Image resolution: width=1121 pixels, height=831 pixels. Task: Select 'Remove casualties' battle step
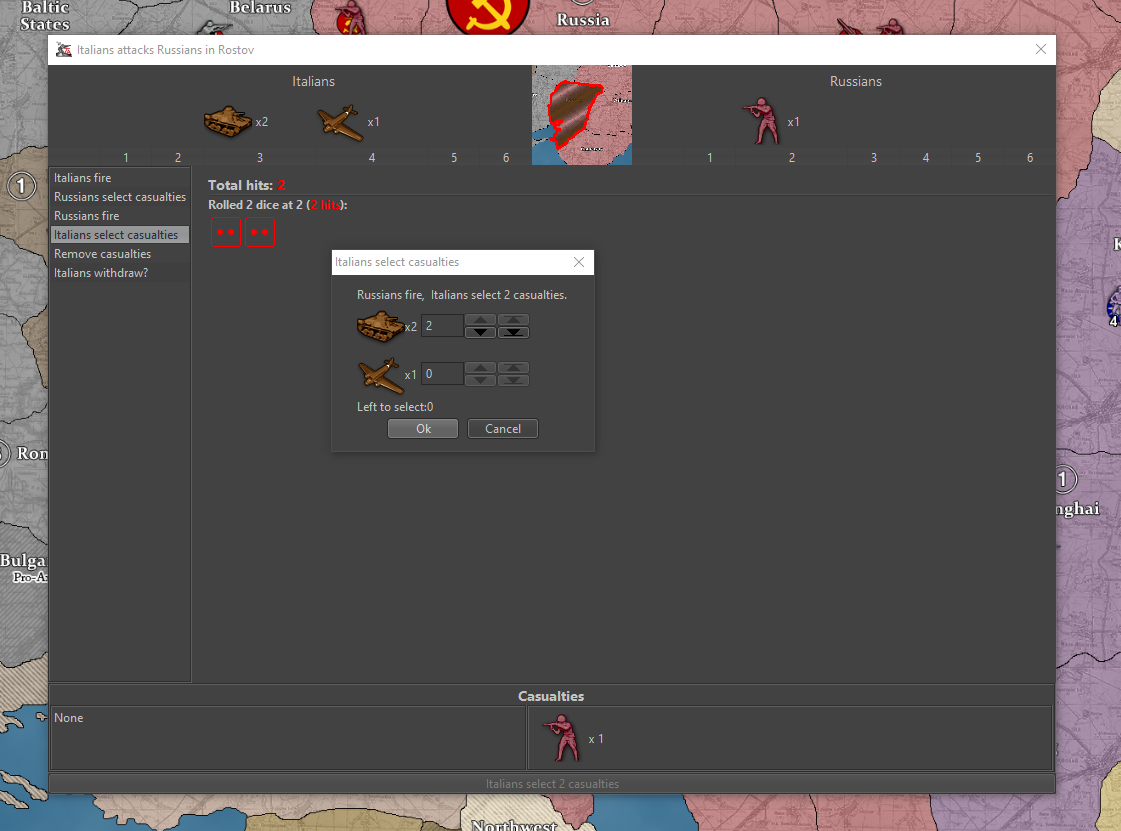[103, 254]
